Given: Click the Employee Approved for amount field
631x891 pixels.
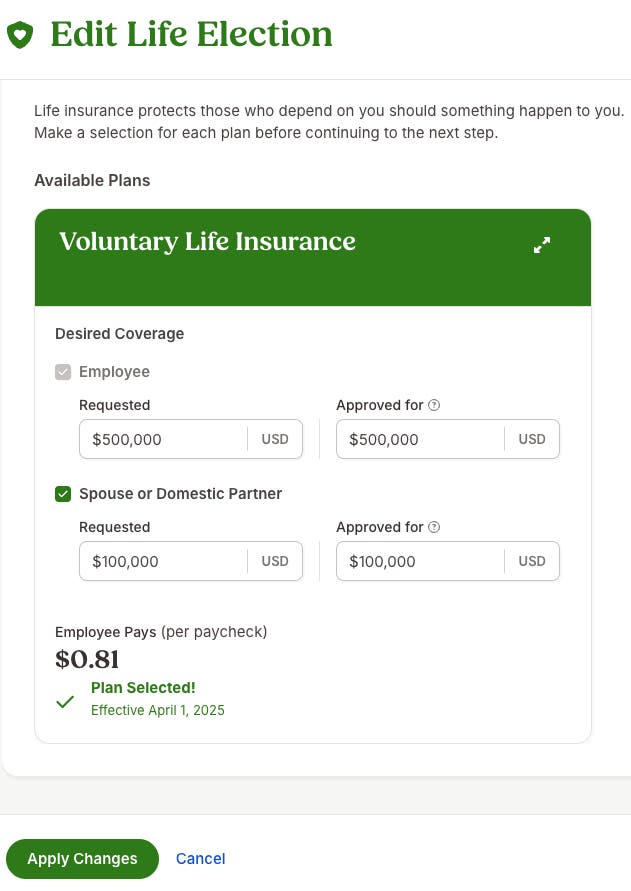Looking at the screenshot, I should [448, 439].
